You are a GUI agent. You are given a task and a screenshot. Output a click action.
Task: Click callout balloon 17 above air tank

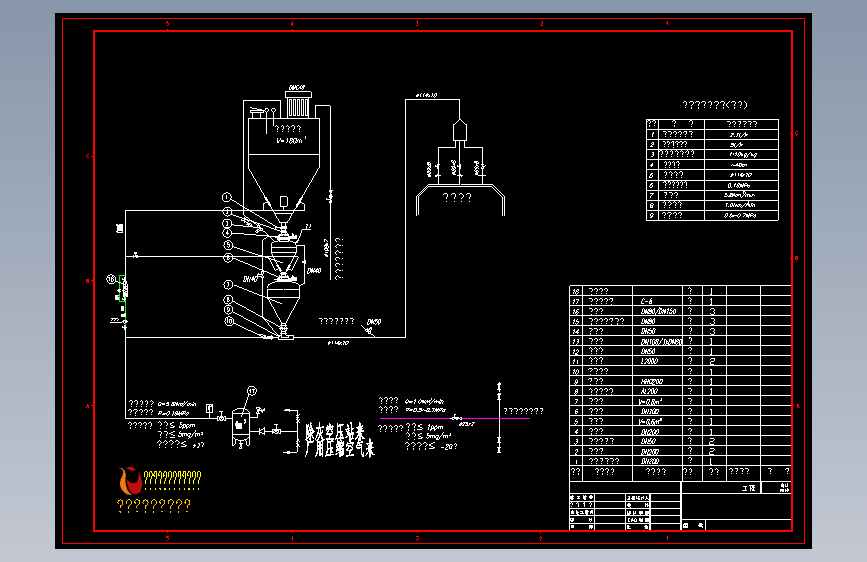point(252,391)
